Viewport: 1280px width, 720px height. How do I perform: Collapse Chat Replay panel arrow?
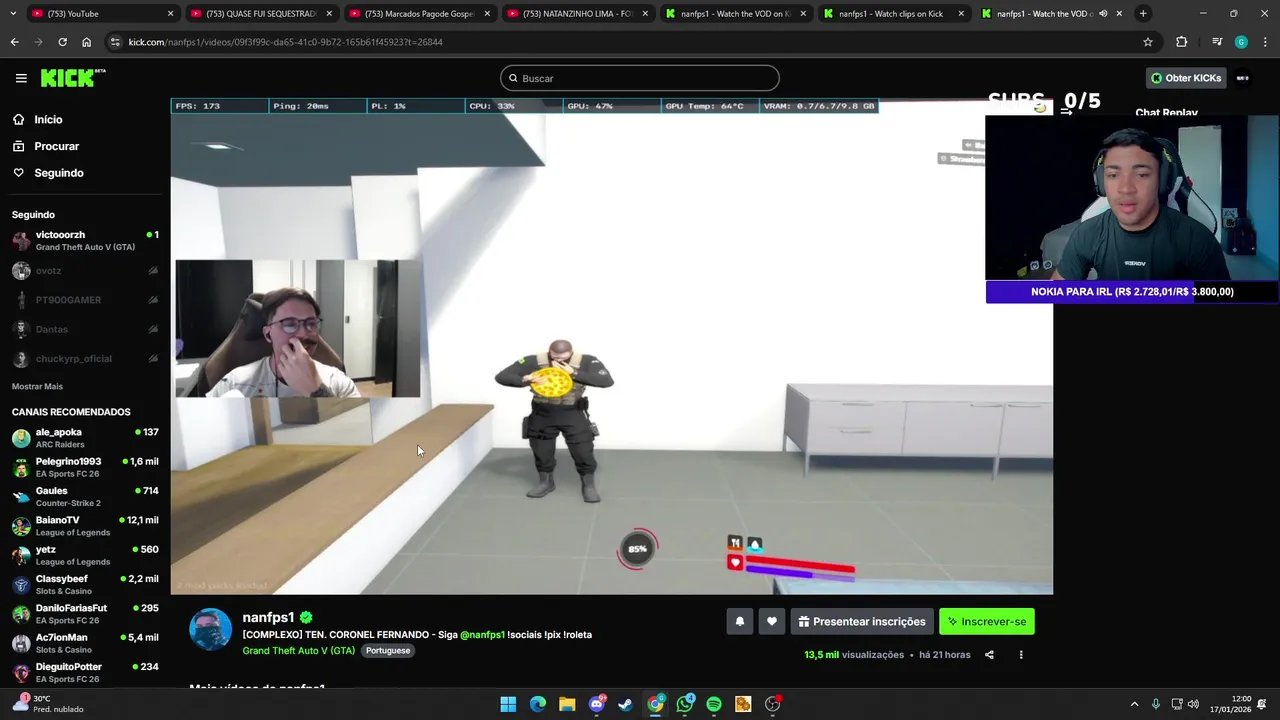[x=1066, y=113]
